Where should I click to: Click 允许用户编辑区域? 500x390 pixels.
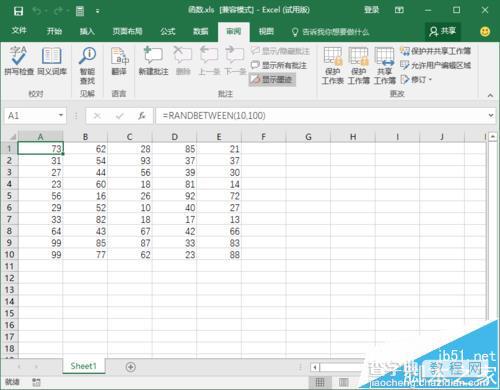[435, 65]
